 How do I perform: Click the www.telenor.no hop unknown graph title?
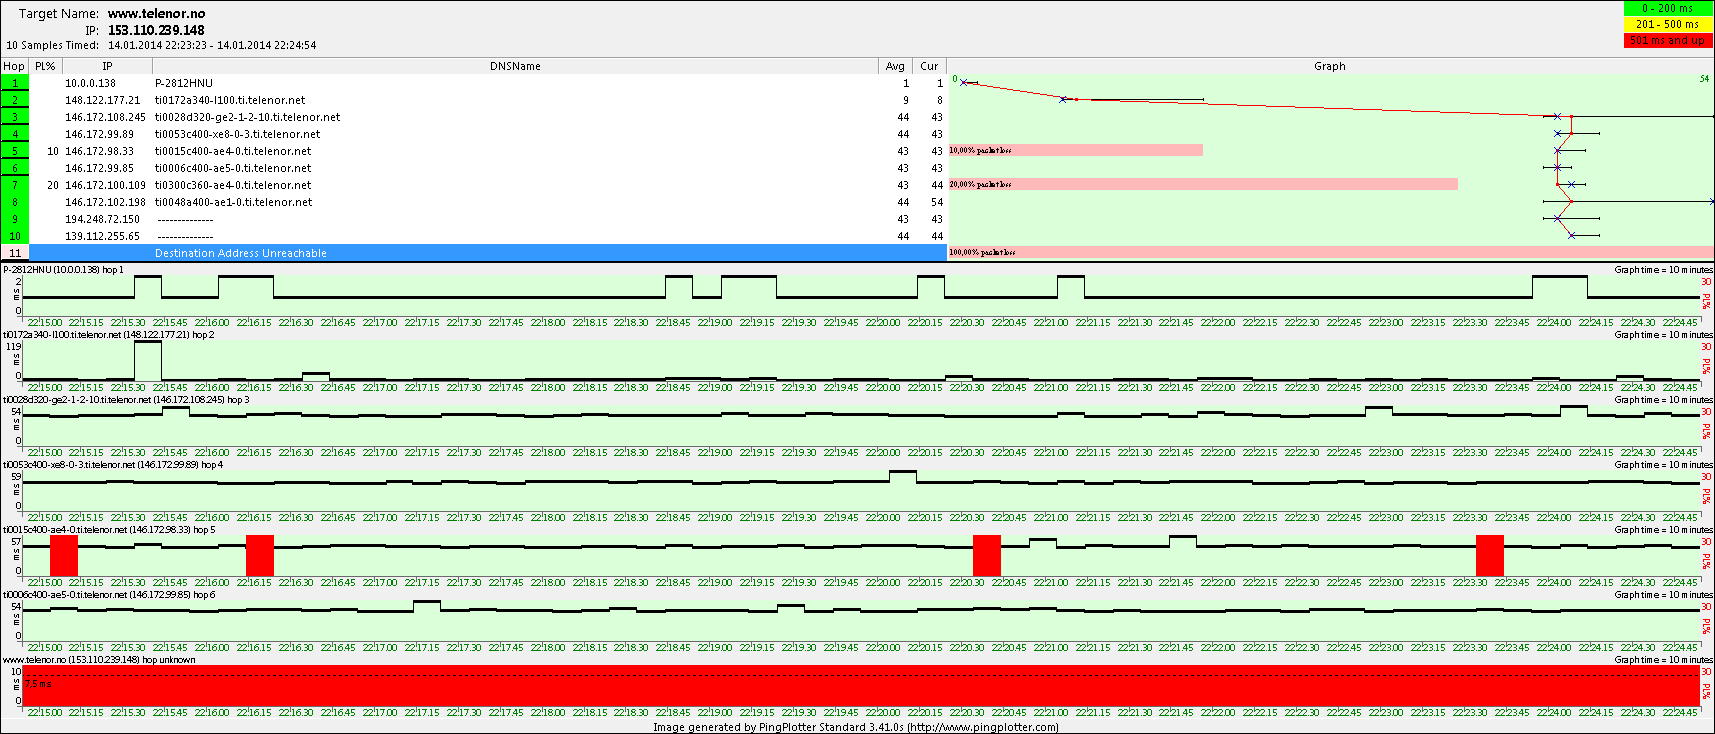pyautogui.click(x=99, y=660)
